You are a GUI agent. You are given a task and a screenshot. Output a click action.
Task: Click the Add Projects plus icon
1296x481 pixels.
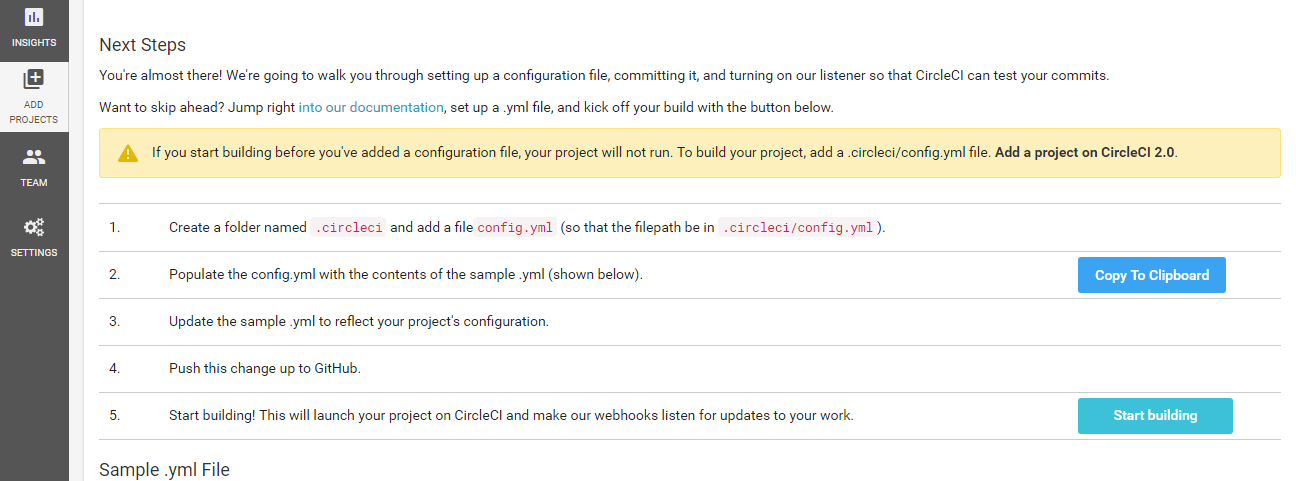(x=34, y=80)
